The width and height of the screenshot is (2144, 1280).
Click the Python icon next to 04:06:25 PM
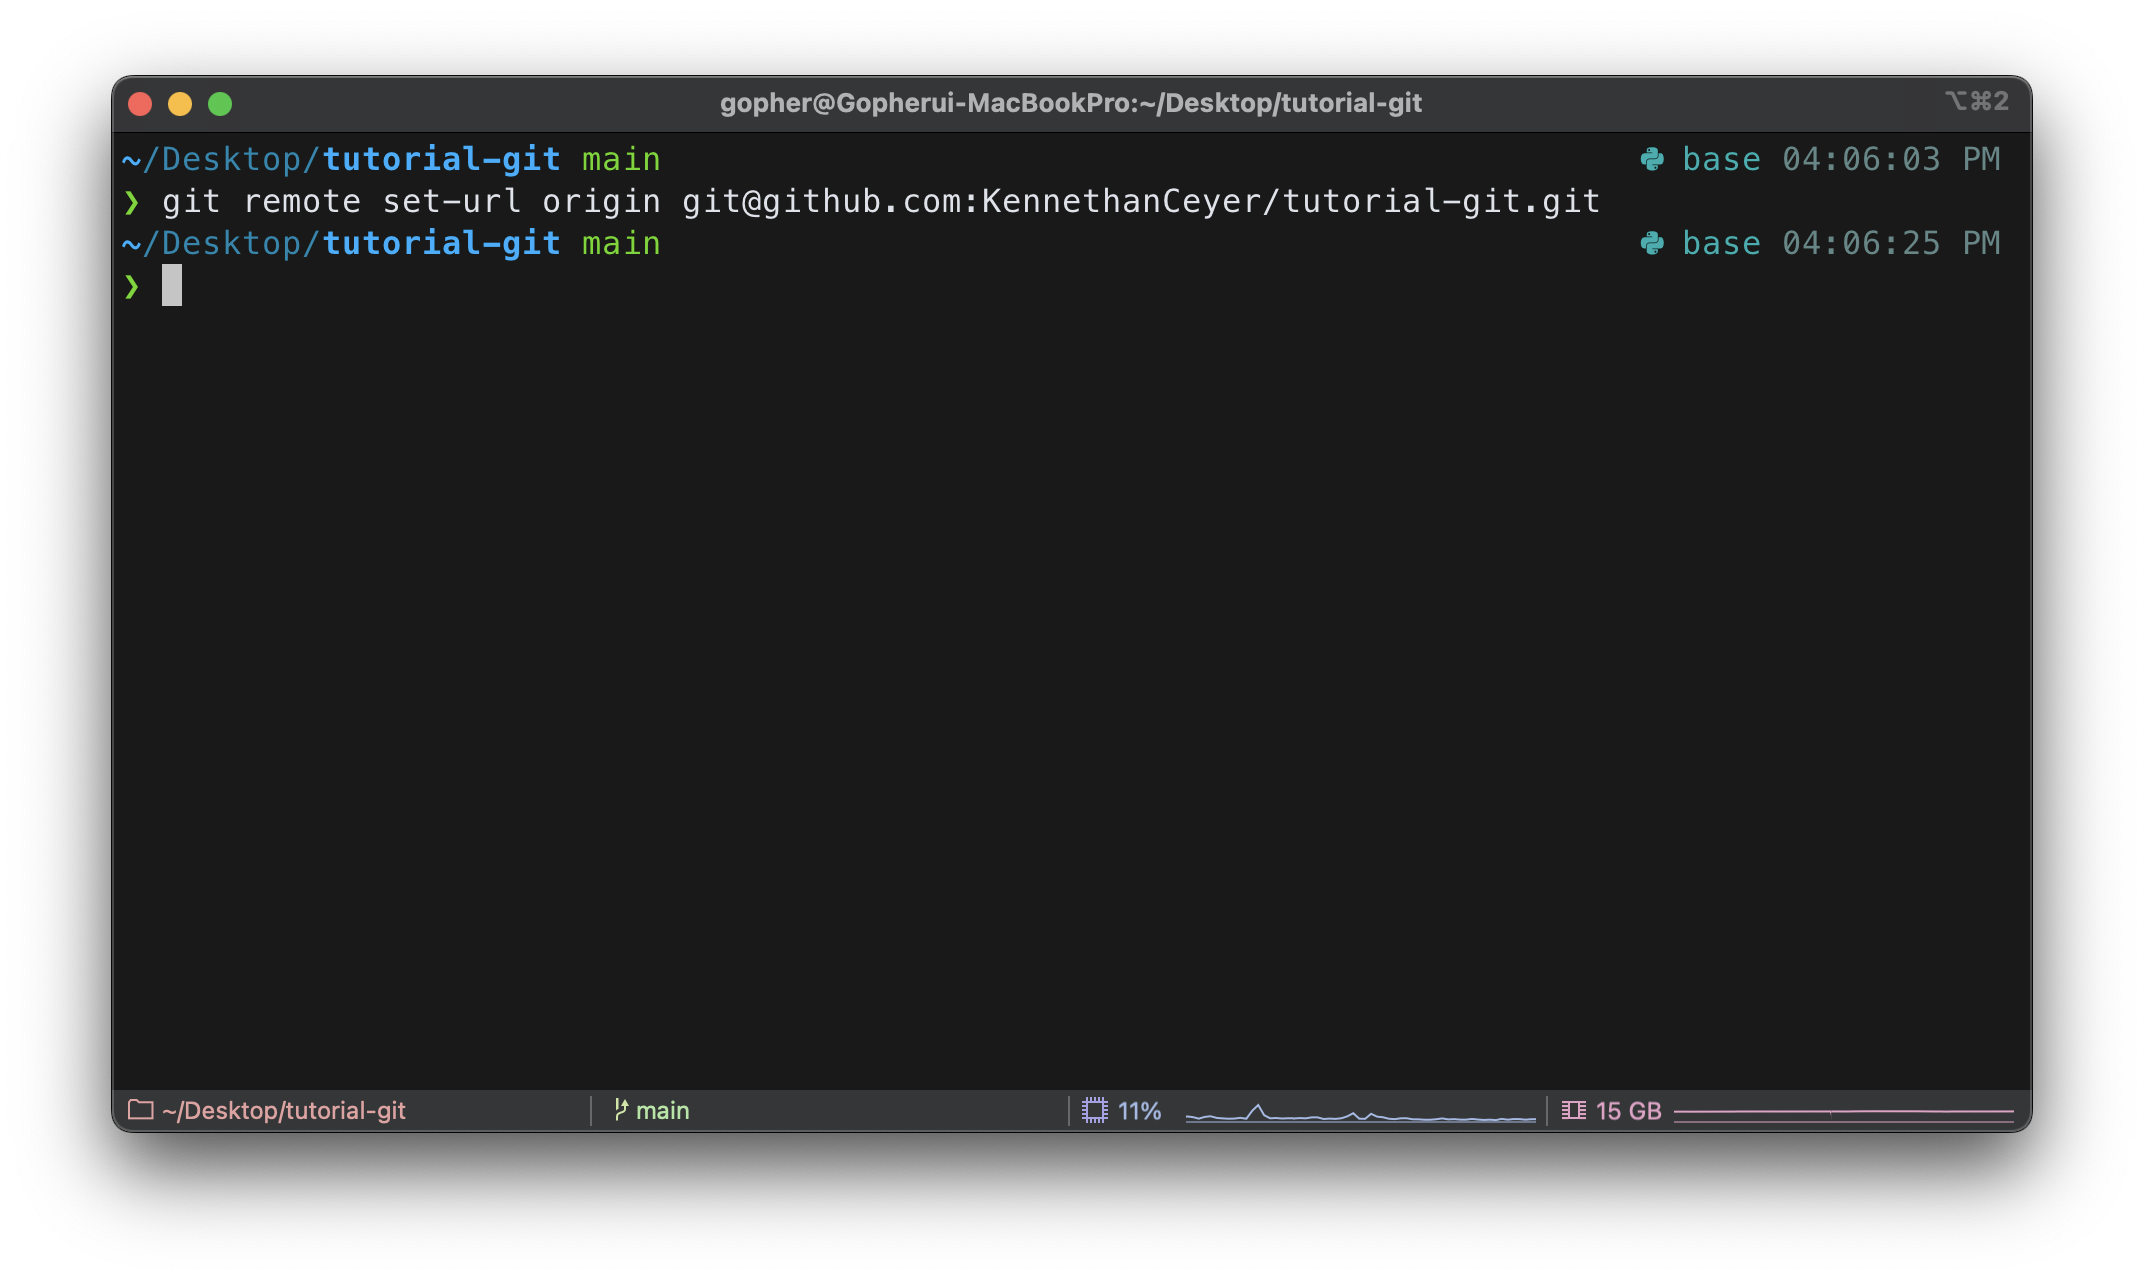coord(1652,243)
